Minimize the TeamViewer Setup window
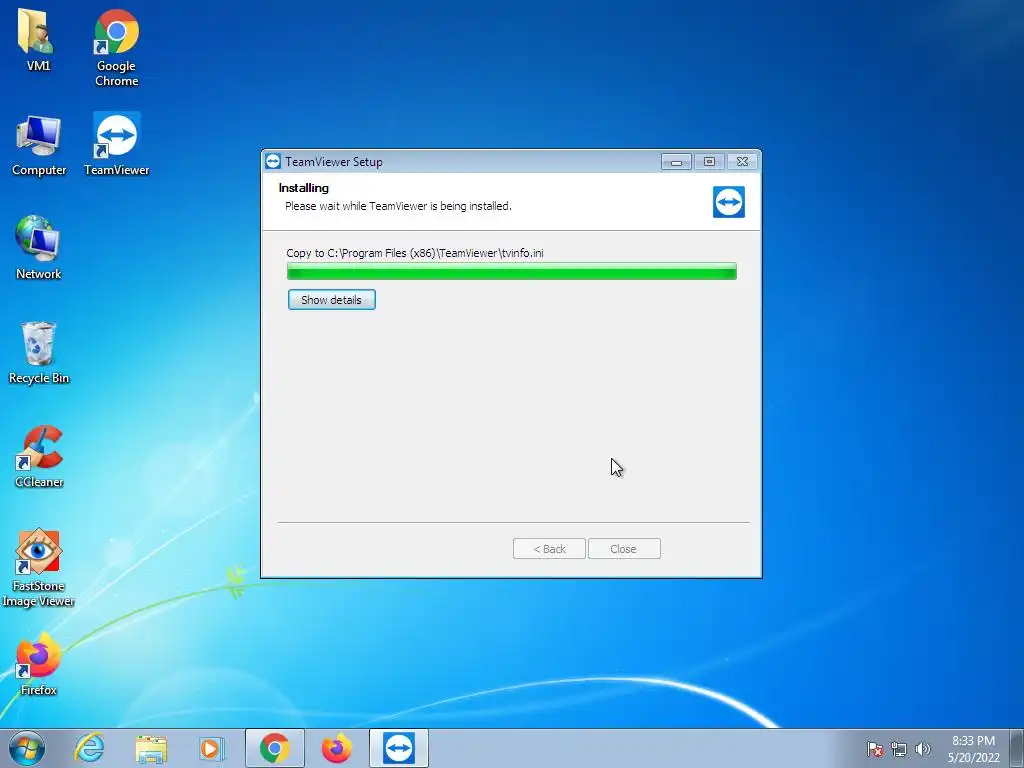The height and width of the screenshot is (768, 1024). click(x=676, y=161)
